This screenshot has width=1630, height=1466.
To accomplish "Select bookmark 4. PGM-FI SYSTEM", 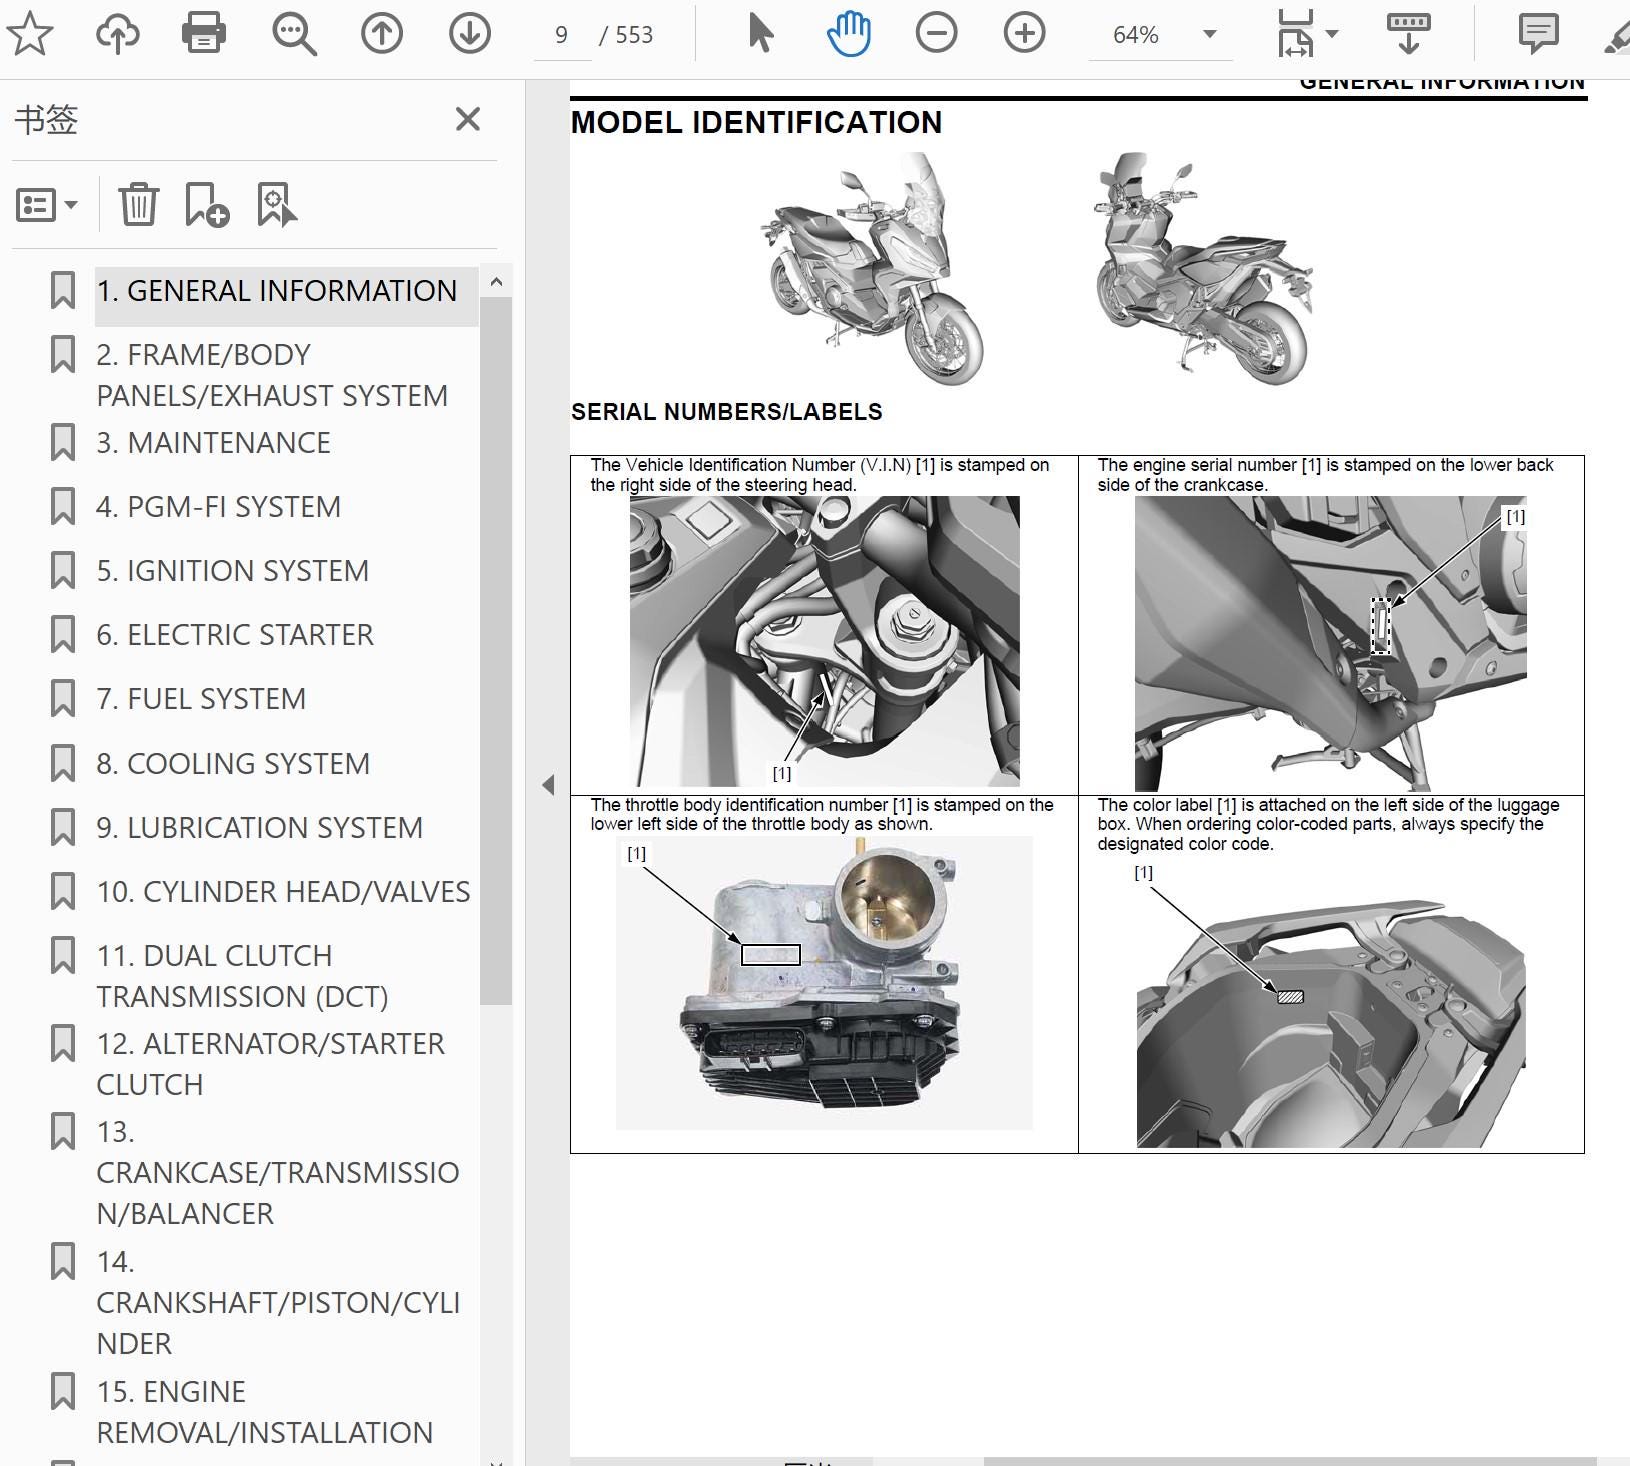I will (218, 507).
